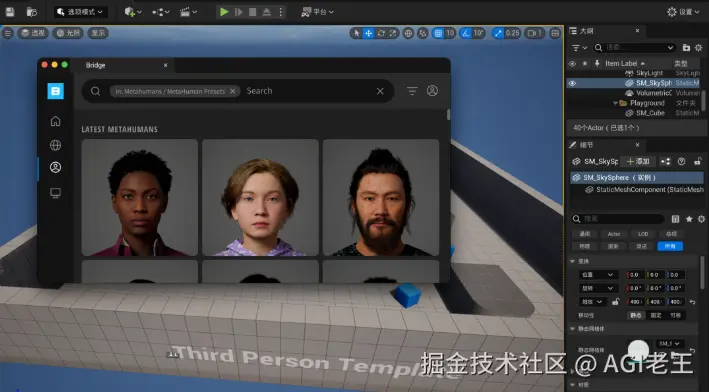The width and height of the screenshot is (709, 392).
Task: Toggle favorites star filter in Details
Action: tap(689, 219)
